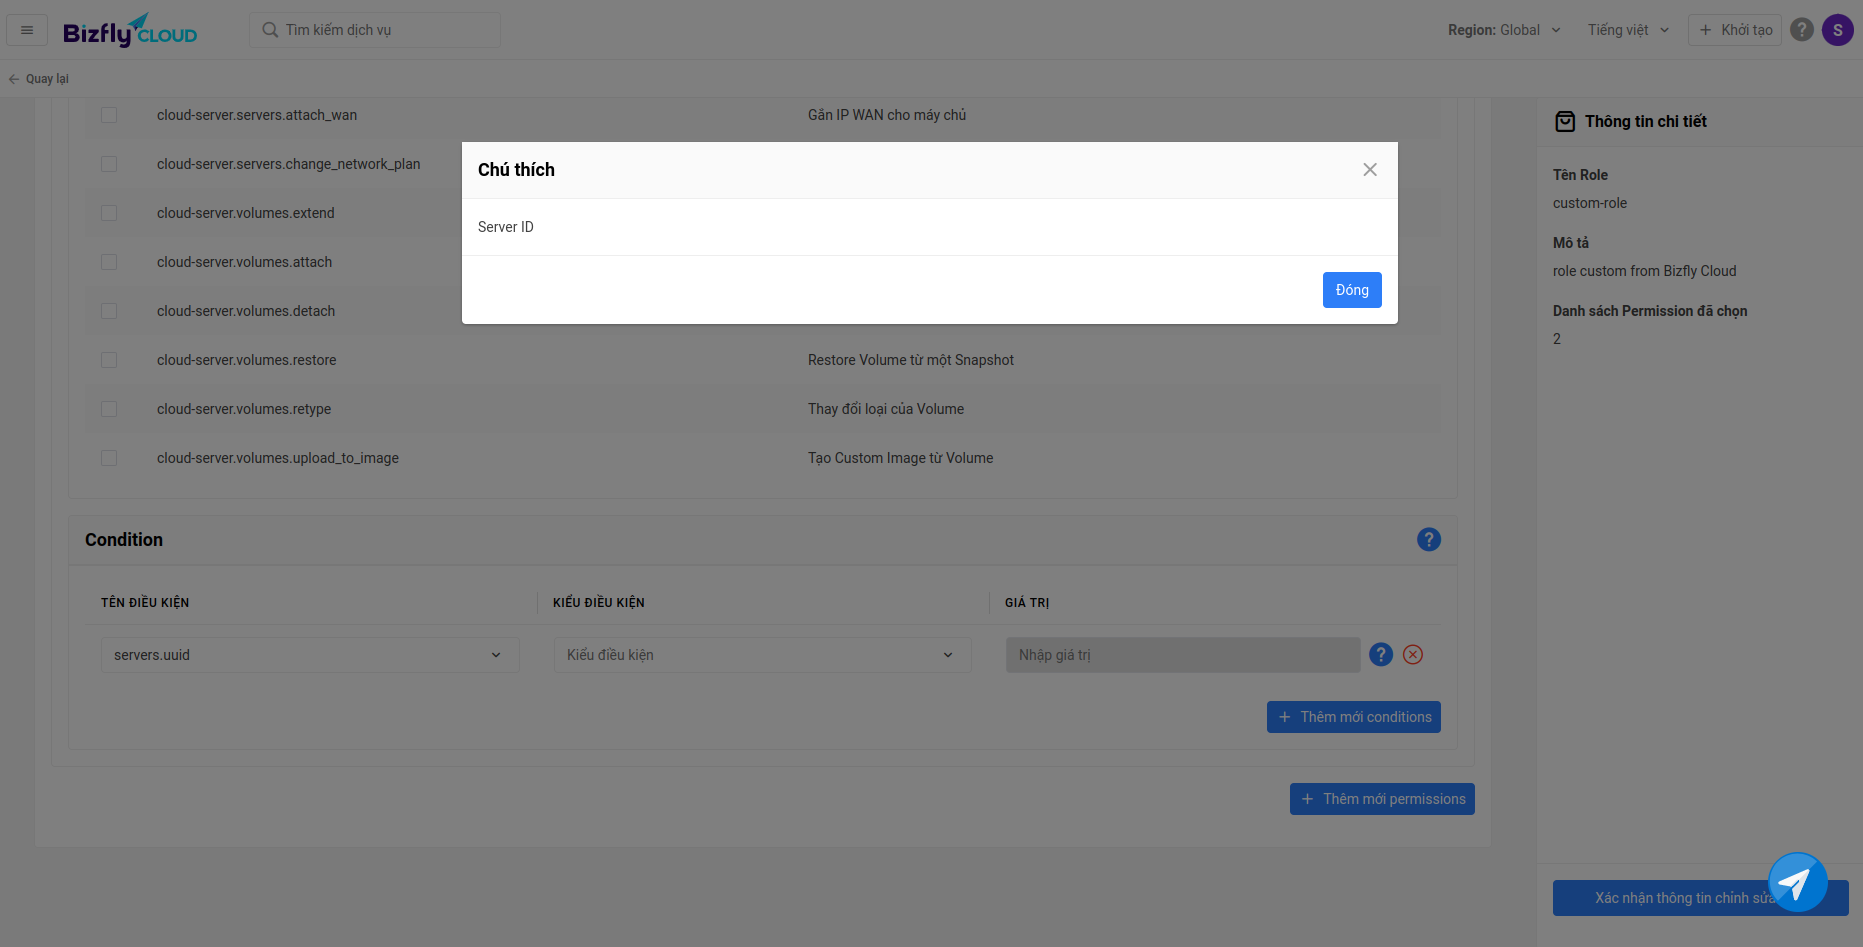Open the Region Global selector
The height and width of the screenshot is (947, 1863).
tap(1503, 30)
